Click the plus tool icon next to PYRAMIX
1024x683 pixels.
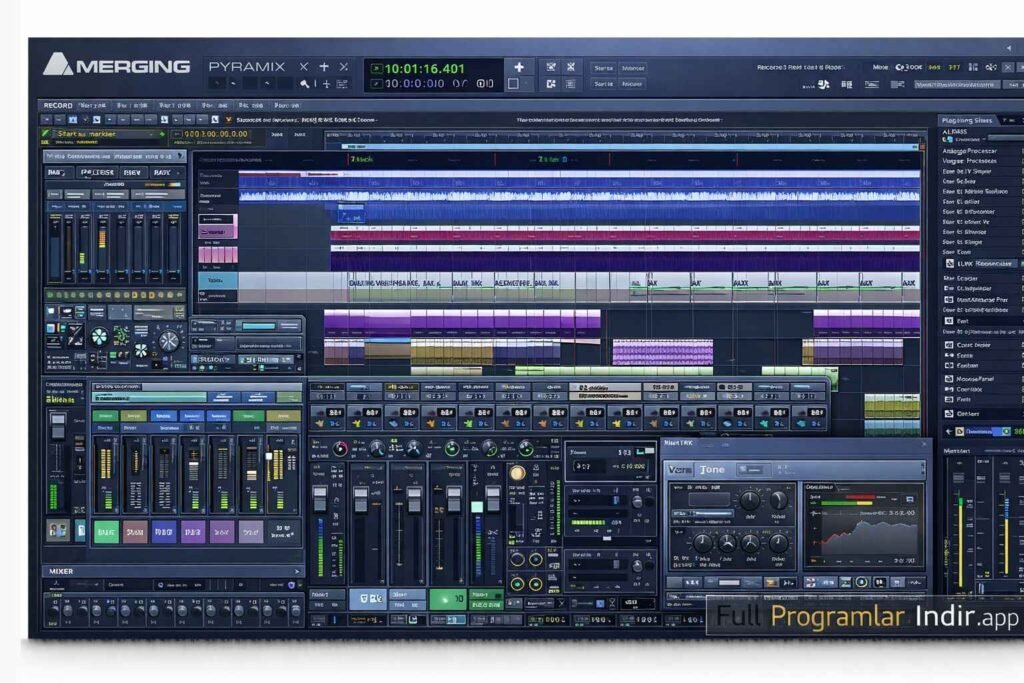pyautogui.click(x=322, y=64)
